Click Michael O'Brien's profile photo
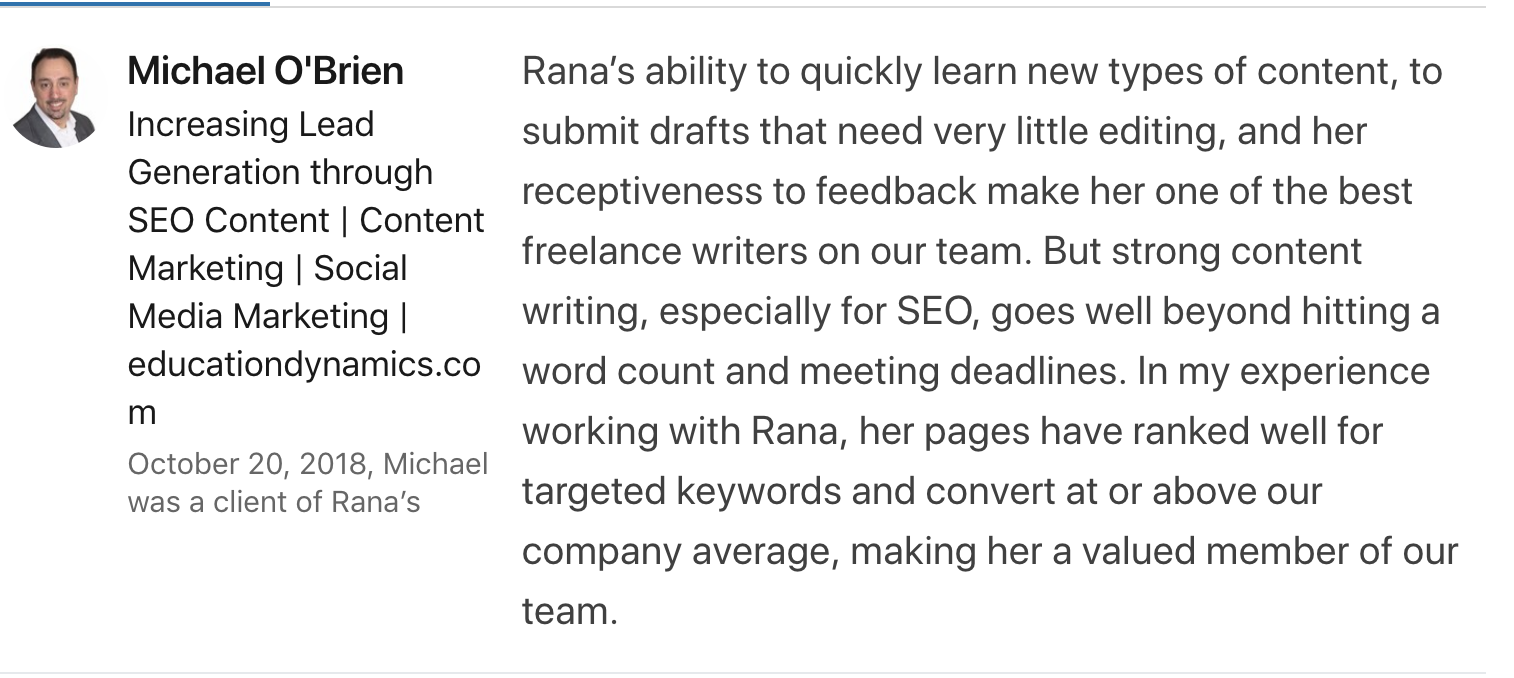Screen dimensions: 1514x678 tap(54, 99)
